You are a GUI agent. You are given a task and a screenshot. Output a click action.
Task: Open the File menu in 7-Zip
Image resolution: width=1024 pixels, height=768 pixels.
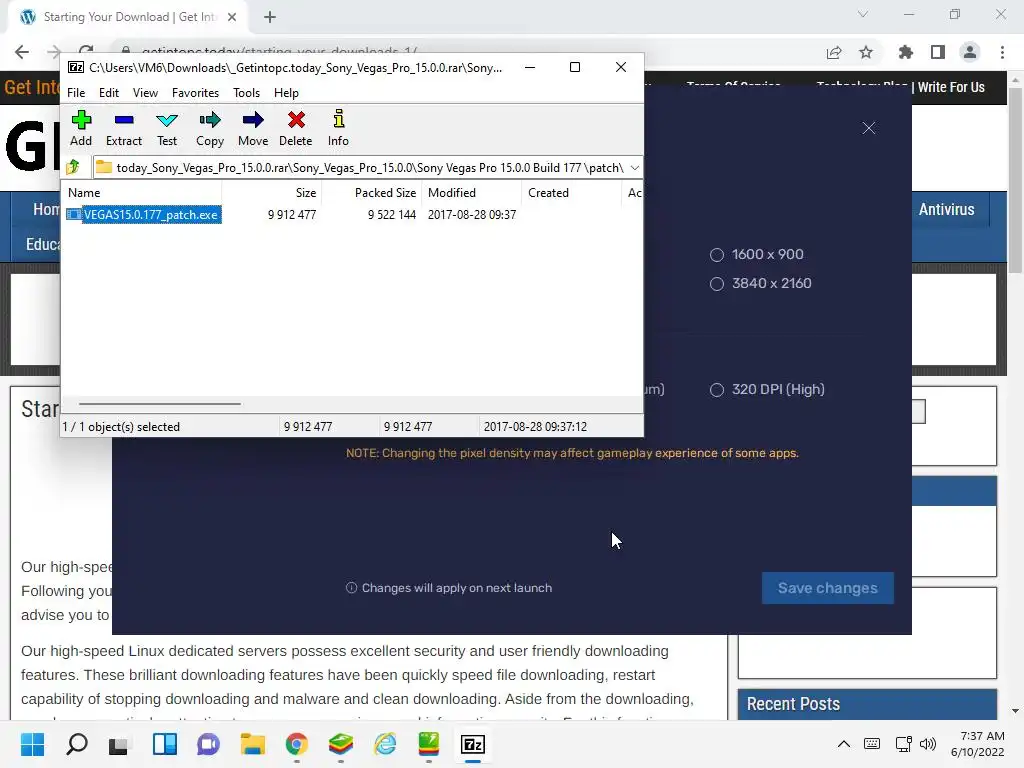(76, 93)
